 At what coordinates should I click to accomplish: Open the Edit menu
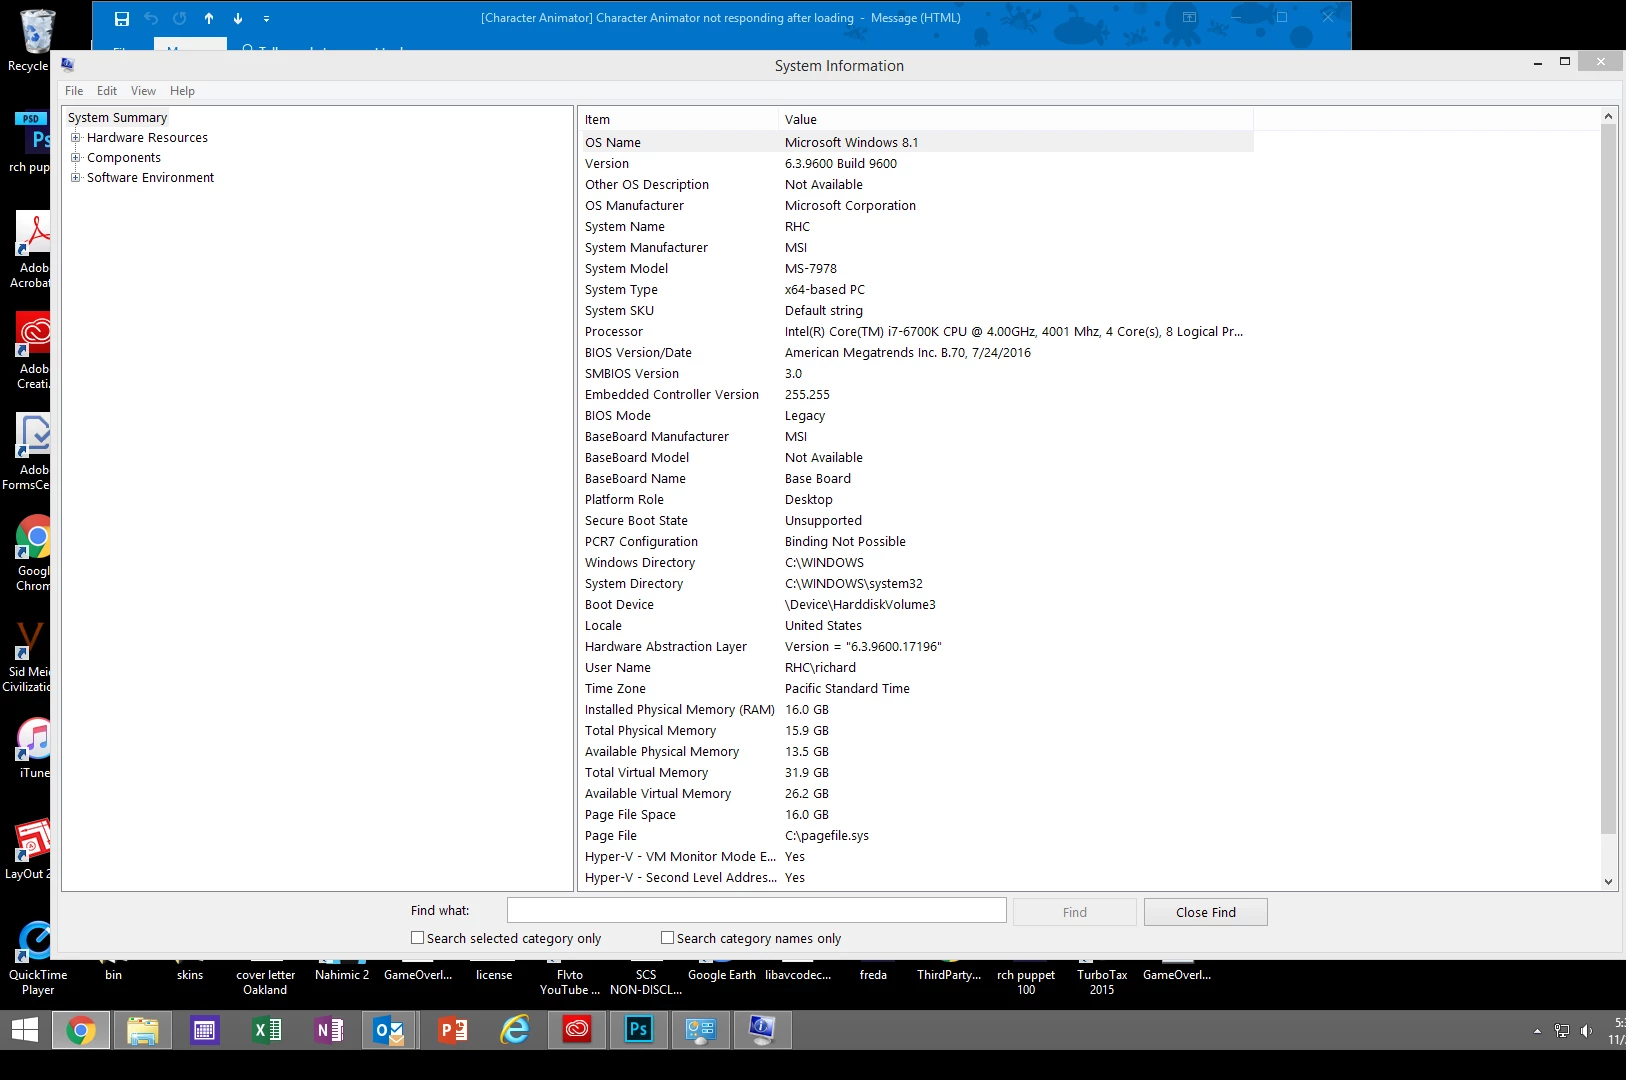click(x=107, y=91)
